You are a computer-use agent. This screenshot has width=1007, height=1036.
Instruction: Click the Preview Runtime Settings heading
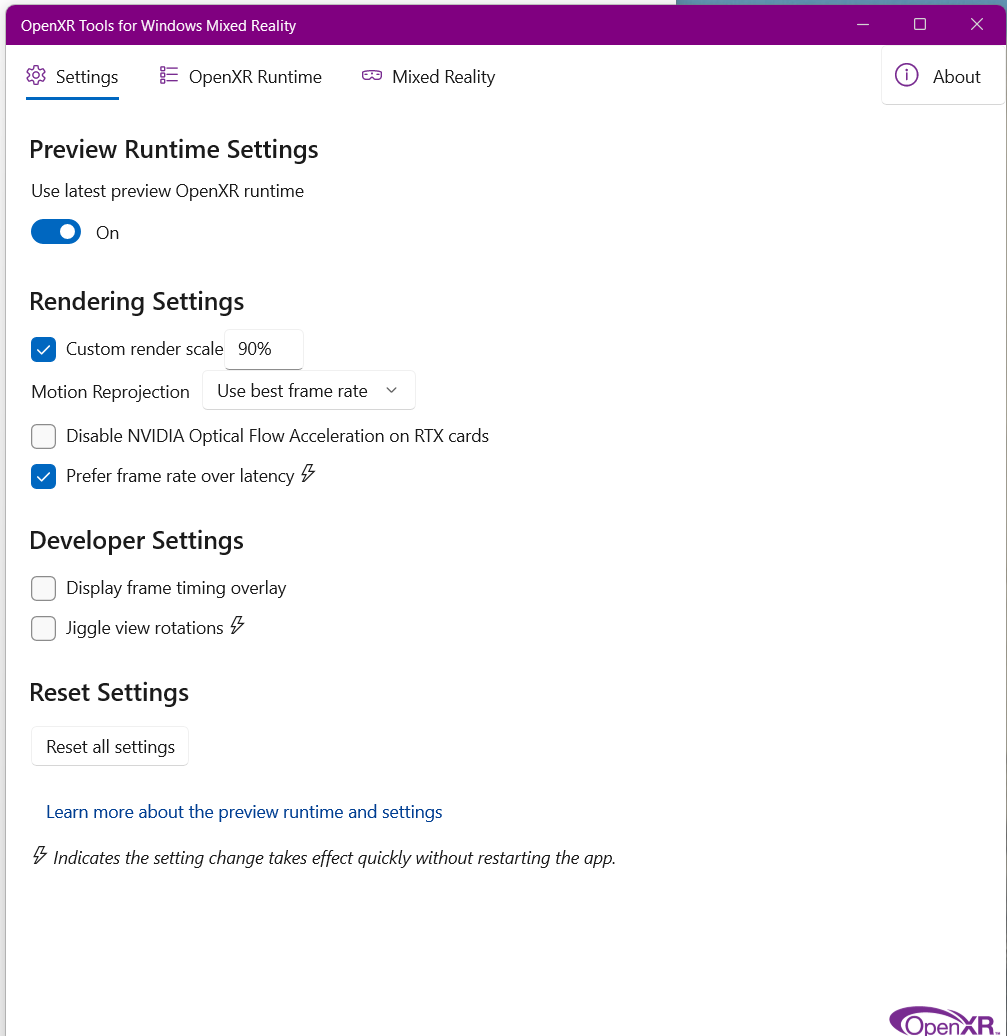tap(174, 149)
